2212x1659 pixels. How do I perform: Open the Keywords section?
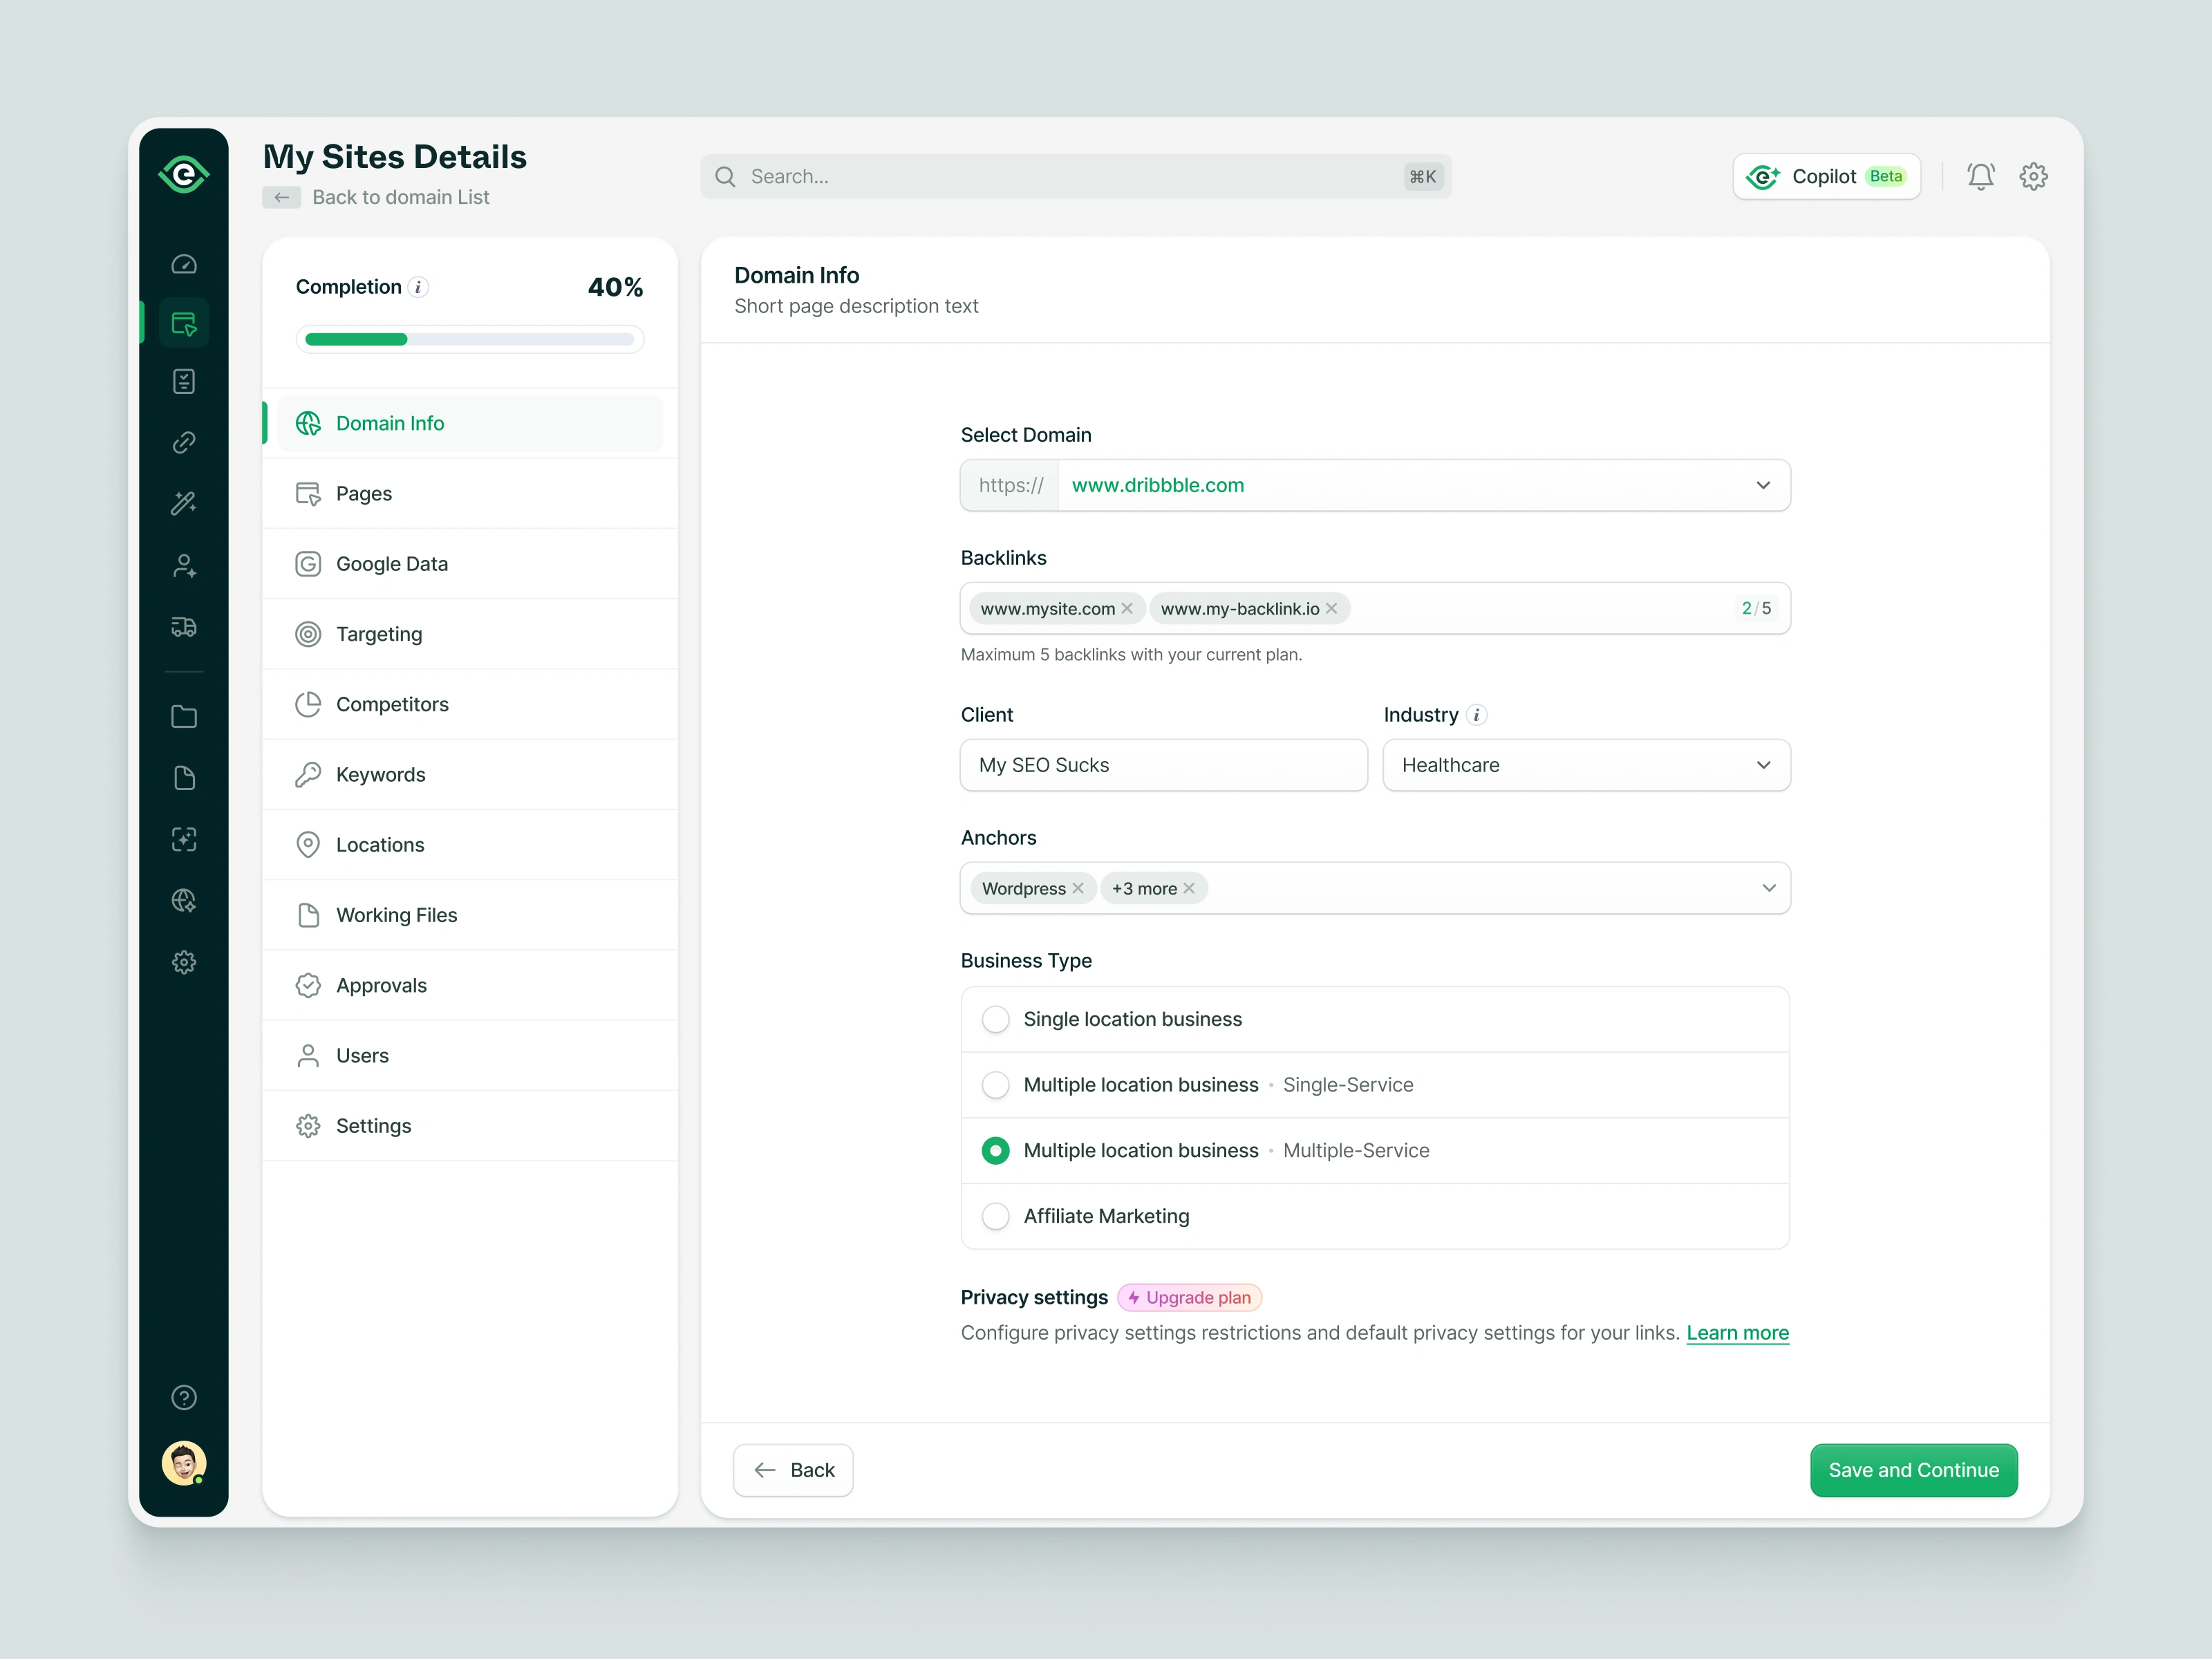(380, 774)
